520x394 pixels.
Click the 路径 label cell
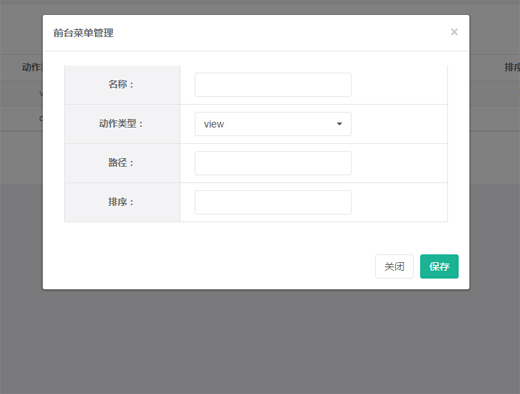pos(122,163)
